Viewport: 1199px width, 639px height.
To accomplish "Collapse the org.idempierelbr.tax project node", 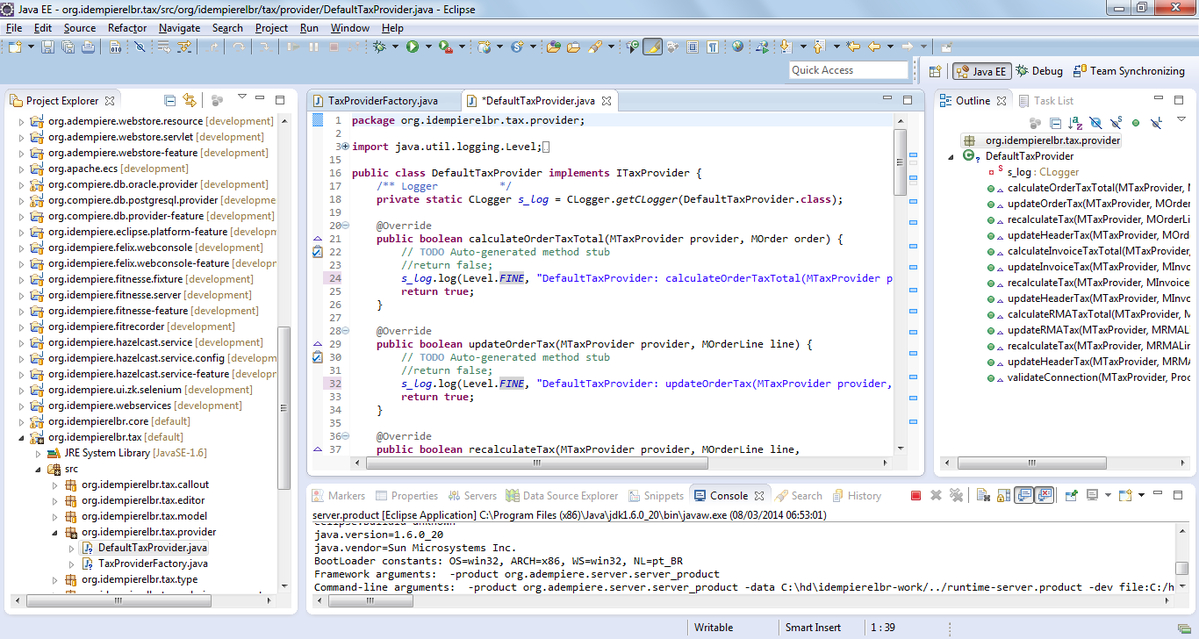I will pyautogui.click(x=22, y=437).
